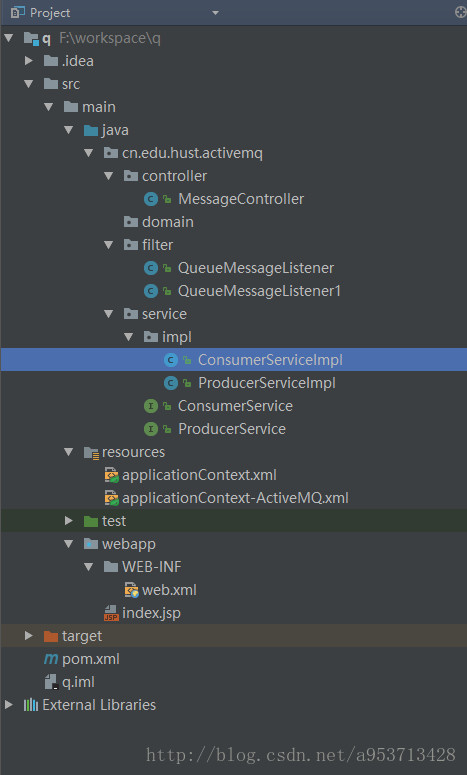Click the web.xml file icon

tap(131, 590)
